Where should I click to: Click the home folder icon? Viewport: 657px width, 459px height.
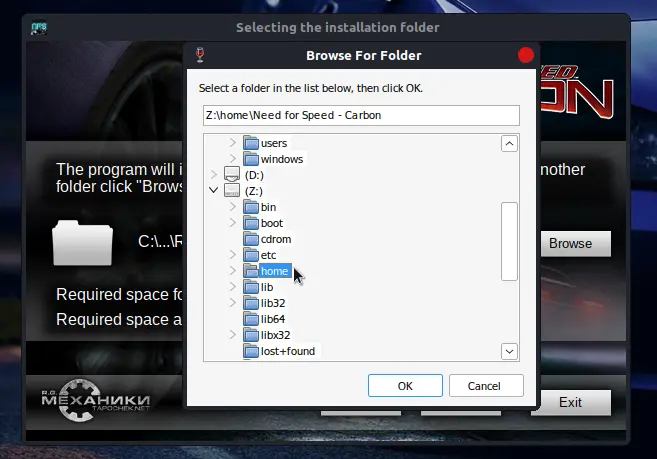251,271
